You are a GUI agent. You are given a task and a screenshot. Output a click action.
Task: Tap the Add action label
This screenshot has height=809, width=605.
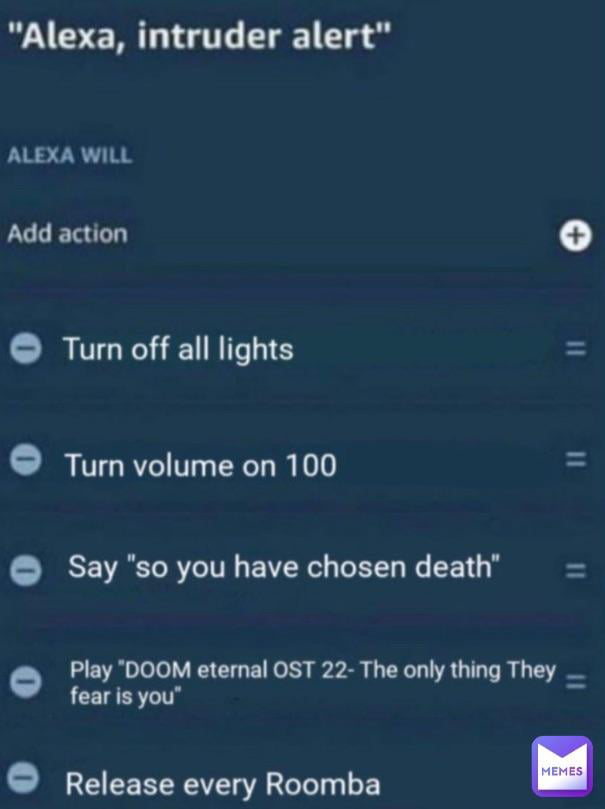click(68, 234)
